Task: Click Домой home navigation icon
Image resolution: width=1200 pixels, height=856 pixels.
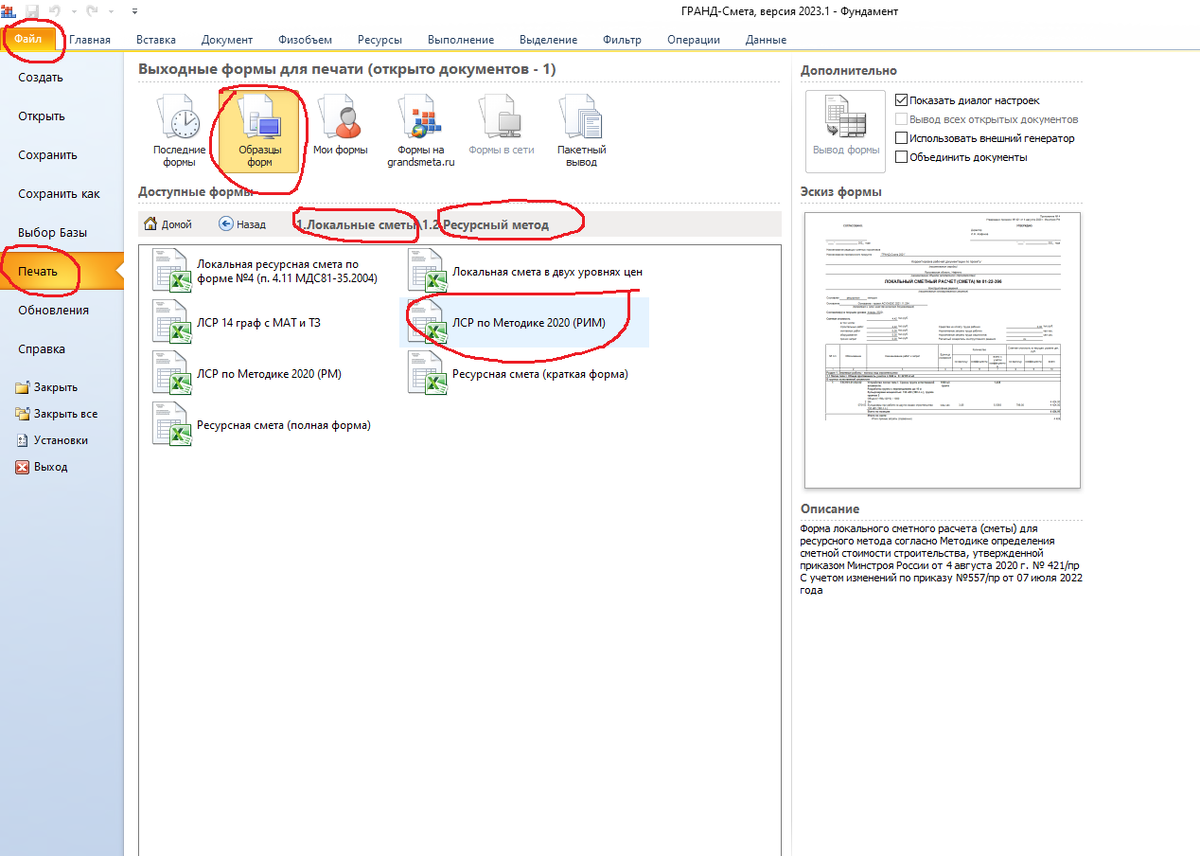Action: coord(168,224)
